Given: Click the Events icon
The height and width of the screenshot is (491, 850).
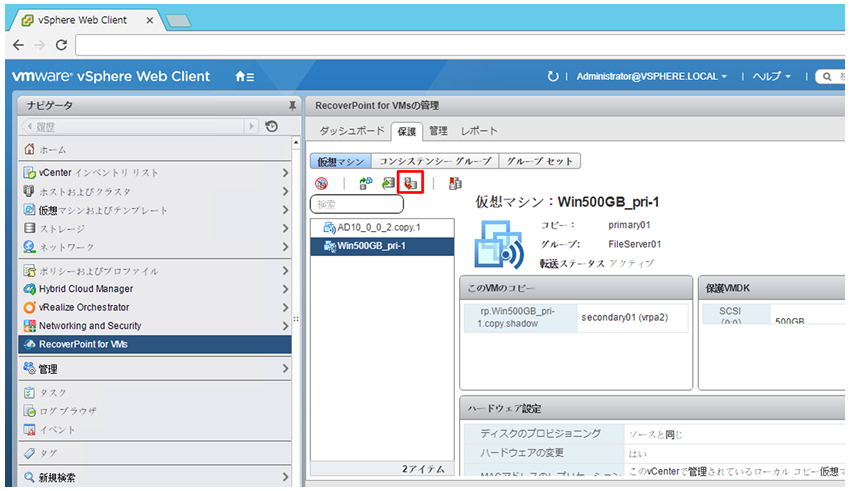Looking at the screenshot, I should (29, 430).
